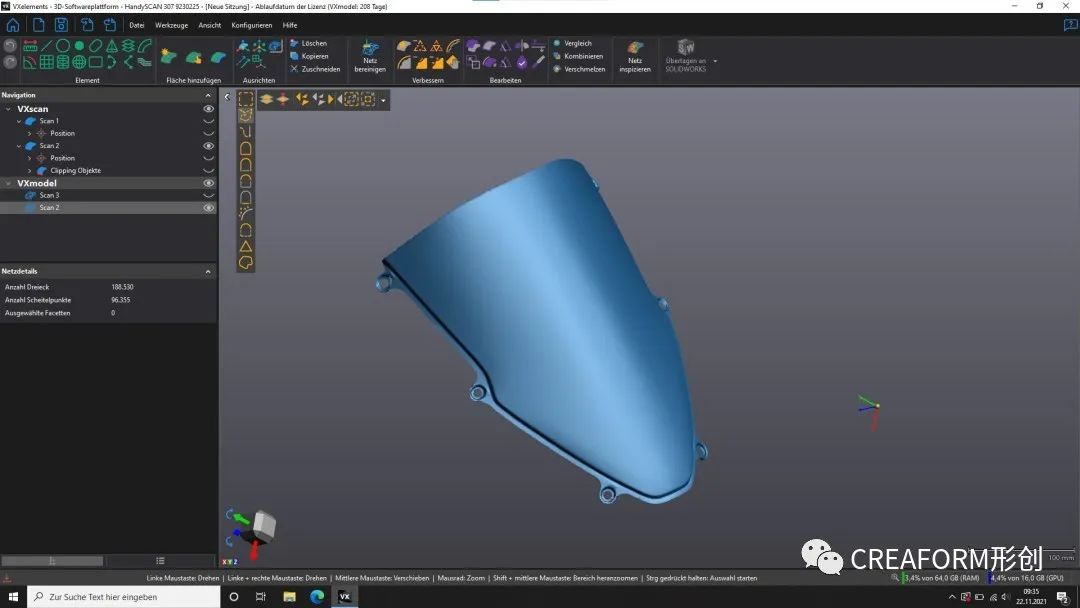Image resolution: width=1080 pixels, height=608 pixels.
Task: Hide the VXmodel group with eye icon
Action: 209,183
